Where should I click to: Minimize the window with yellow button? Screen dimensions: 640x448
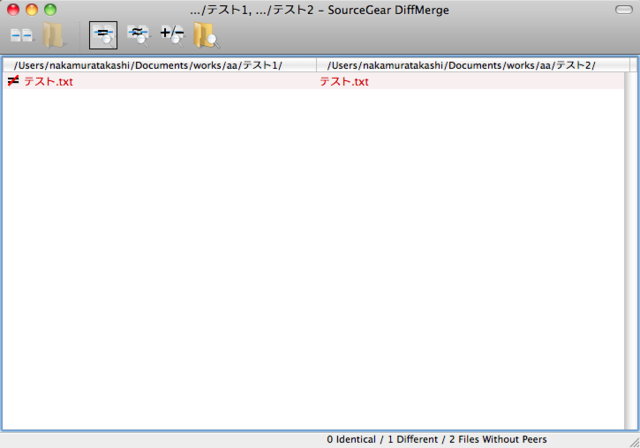(31, 10)
